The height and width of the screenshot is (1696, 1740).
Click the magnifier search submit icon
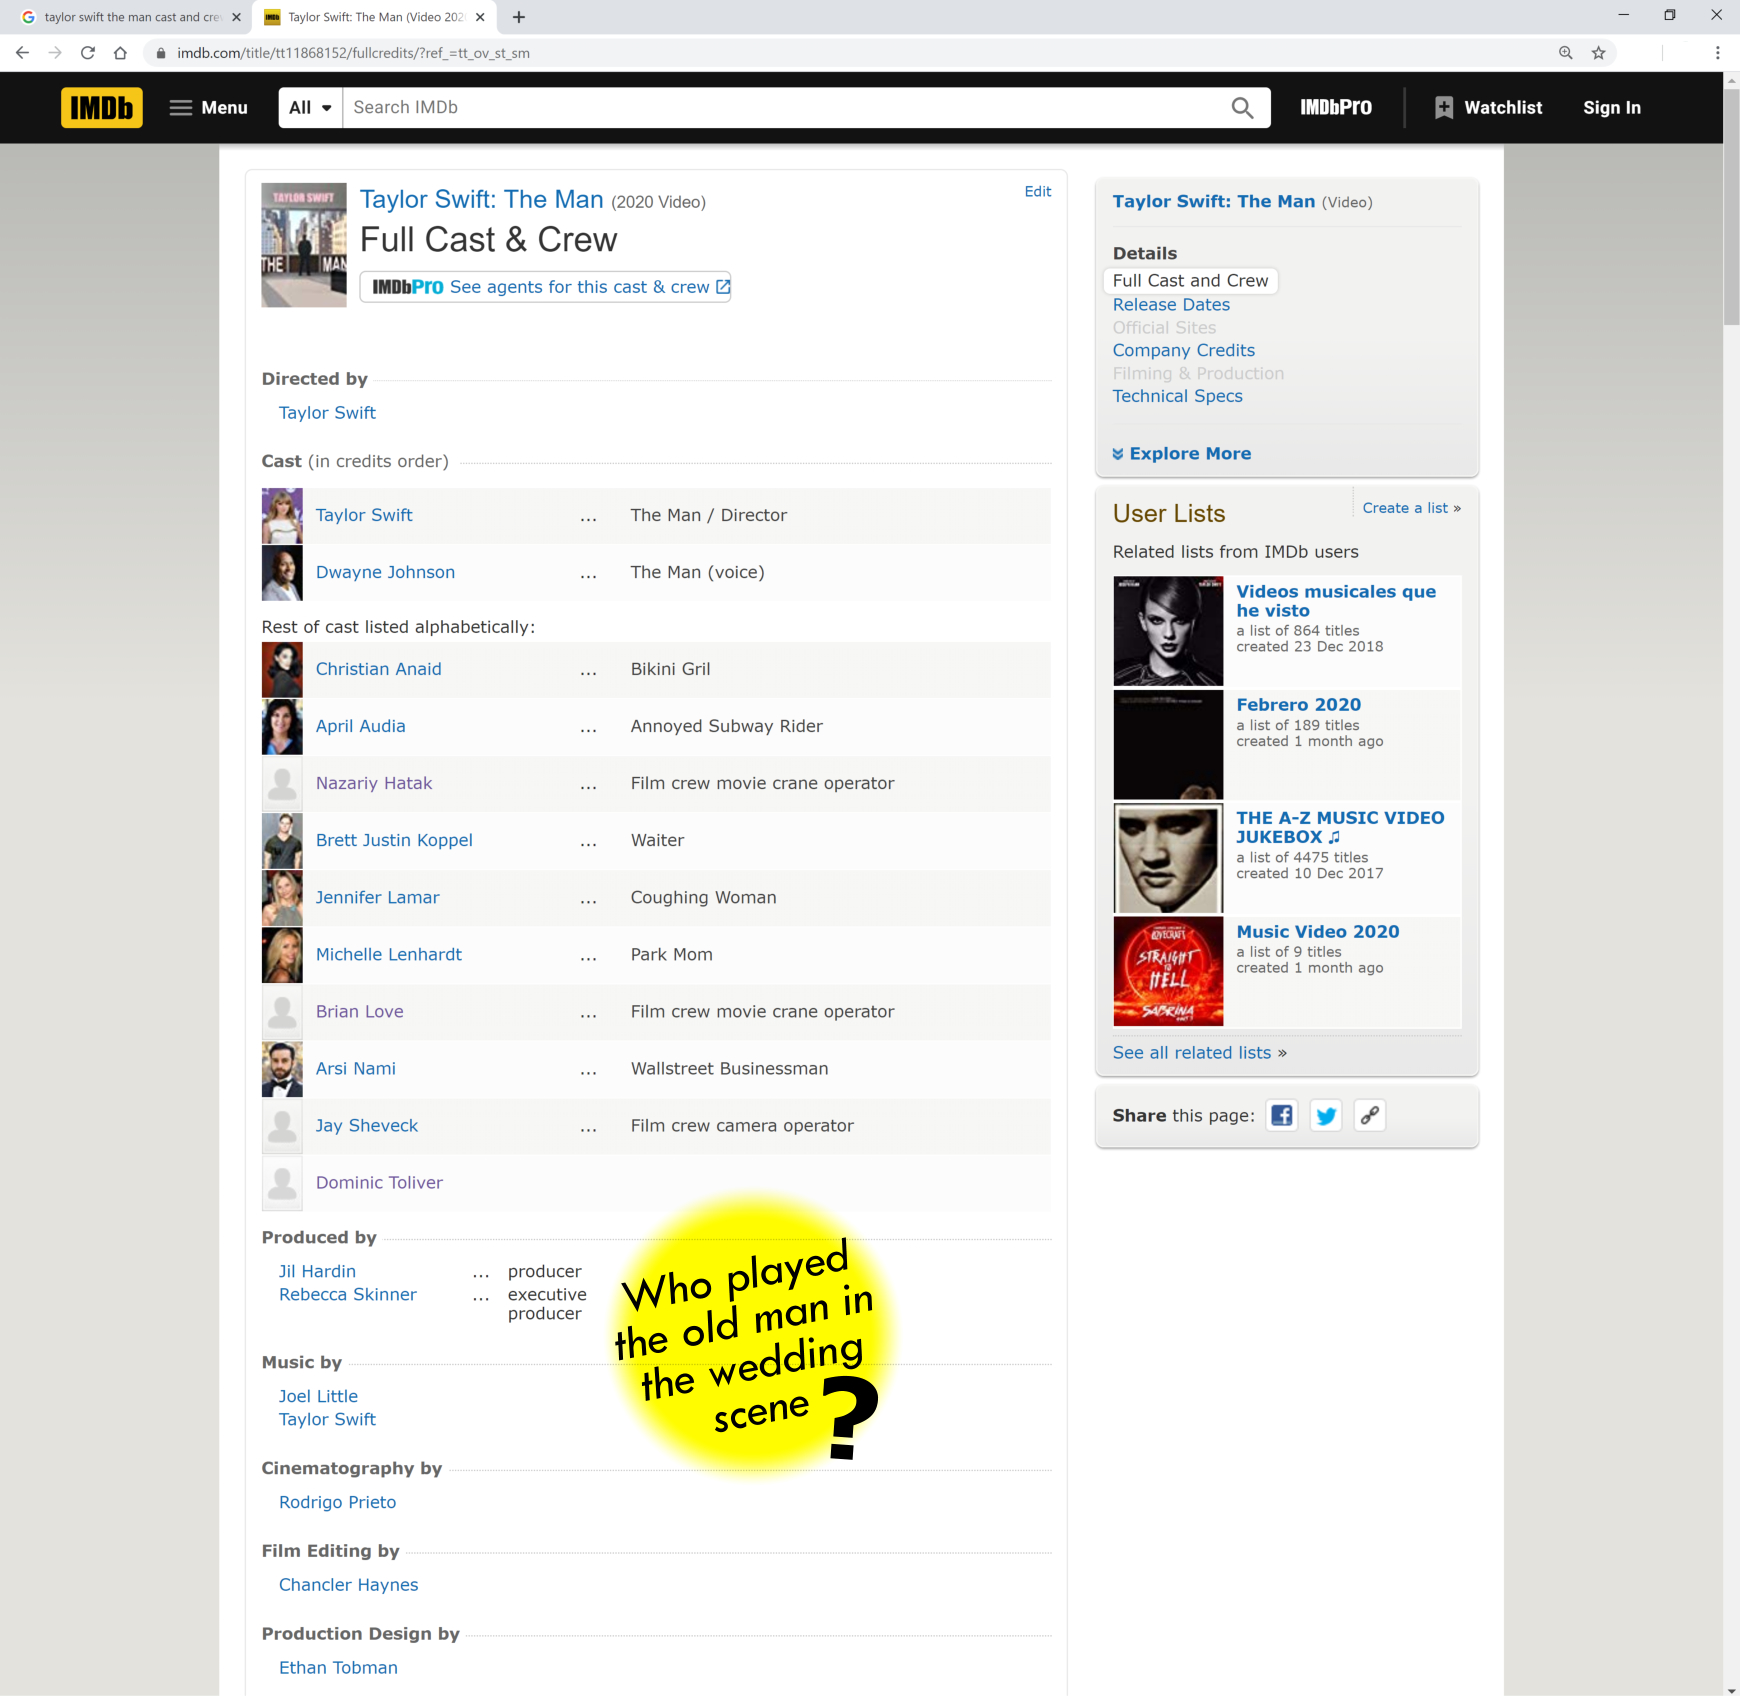coord(1242,107)
